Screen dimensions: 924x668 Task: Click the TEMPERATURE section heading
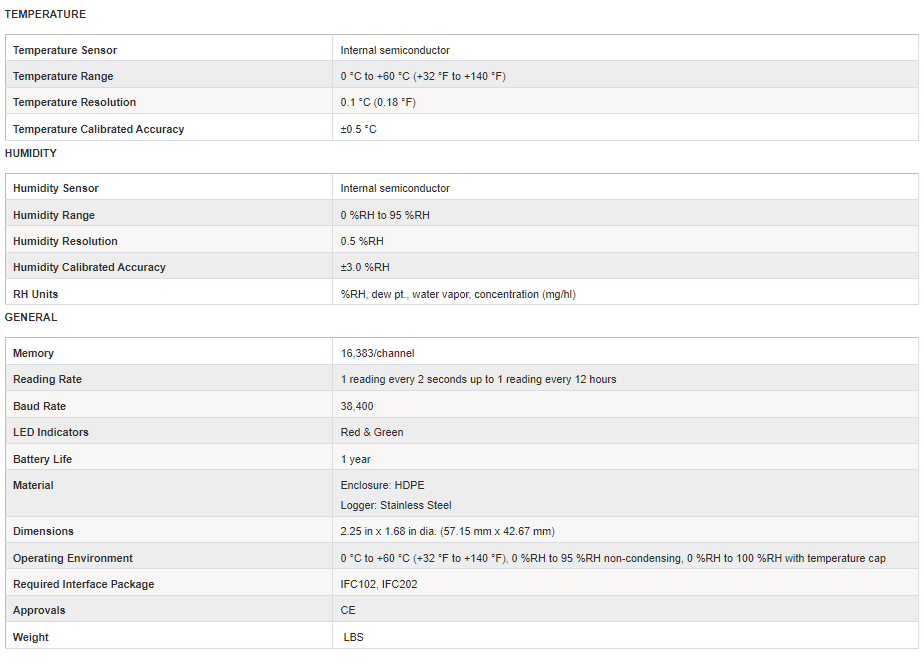(45, 14)
